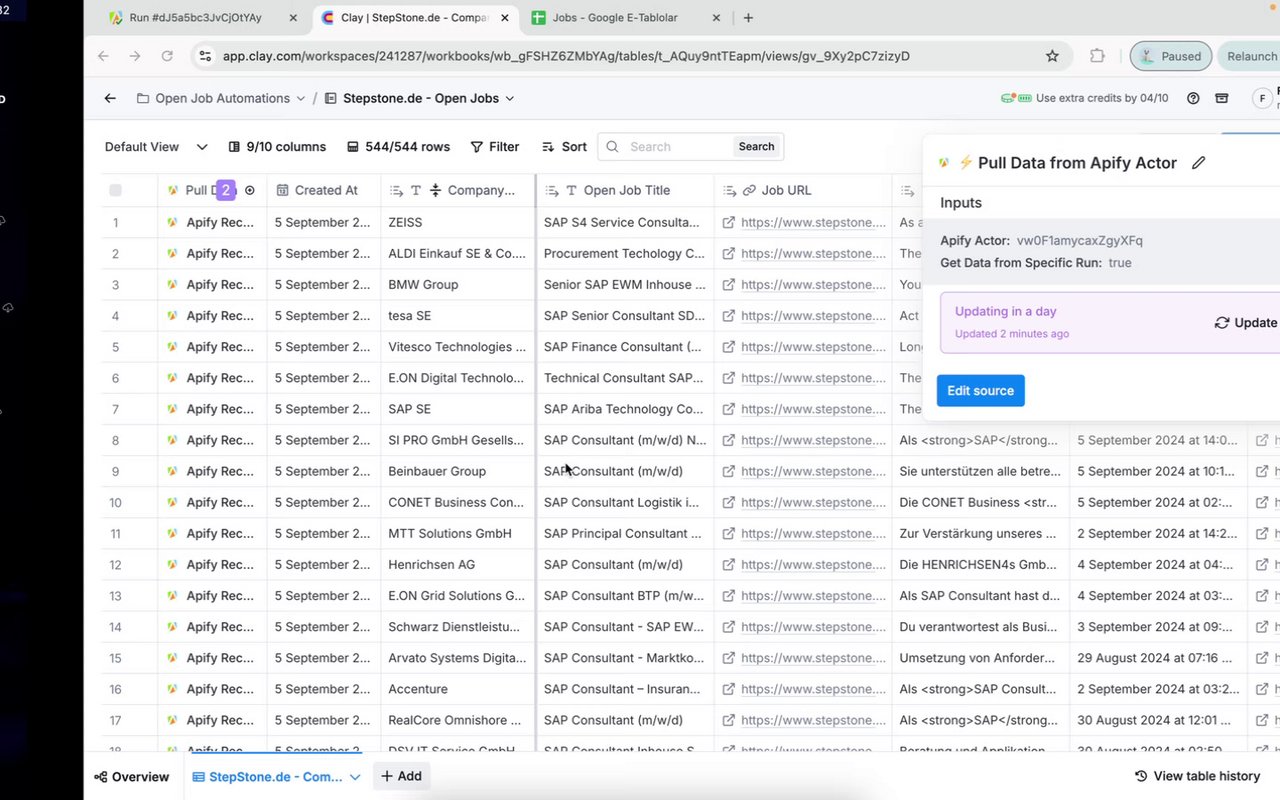Open the Overview tab at the bottom
The width and height of the screenshot is (1280, 800).
(131, 777)
